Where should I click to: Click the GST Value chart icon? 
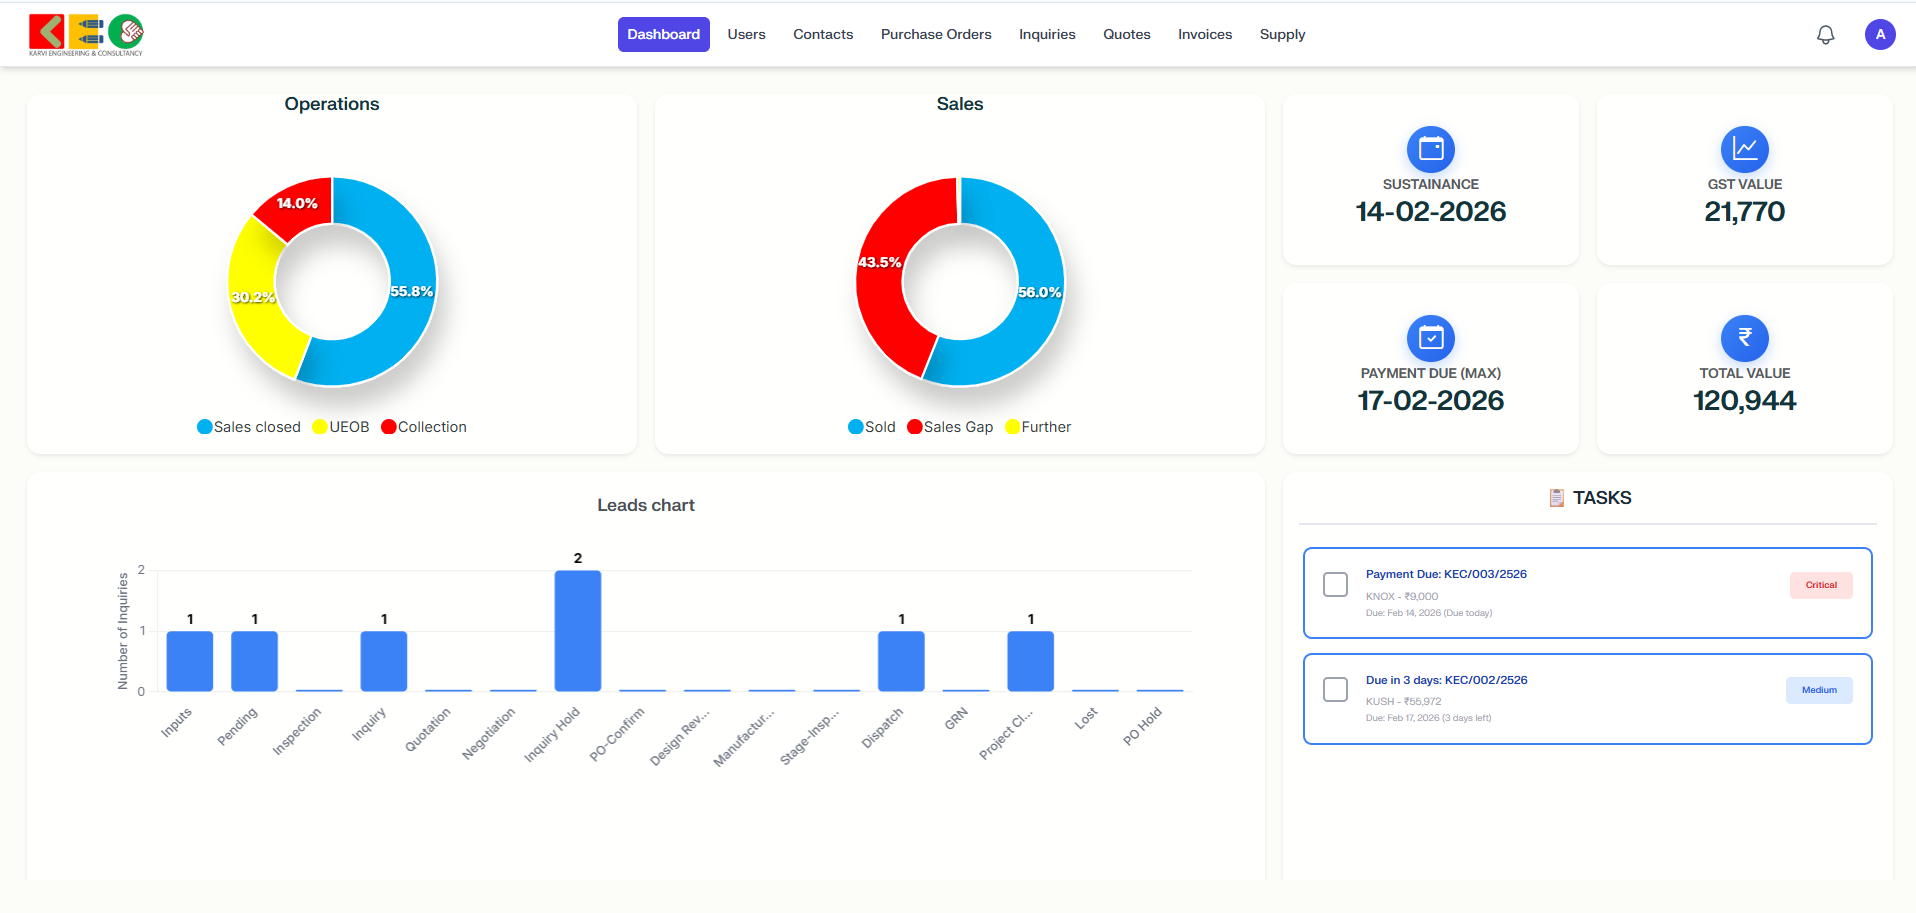tap(1744, 150)
